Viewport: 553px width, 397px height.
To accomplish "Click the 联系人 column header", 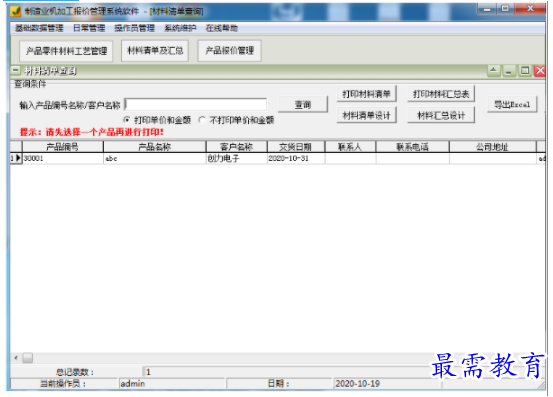I will point(351,147).
